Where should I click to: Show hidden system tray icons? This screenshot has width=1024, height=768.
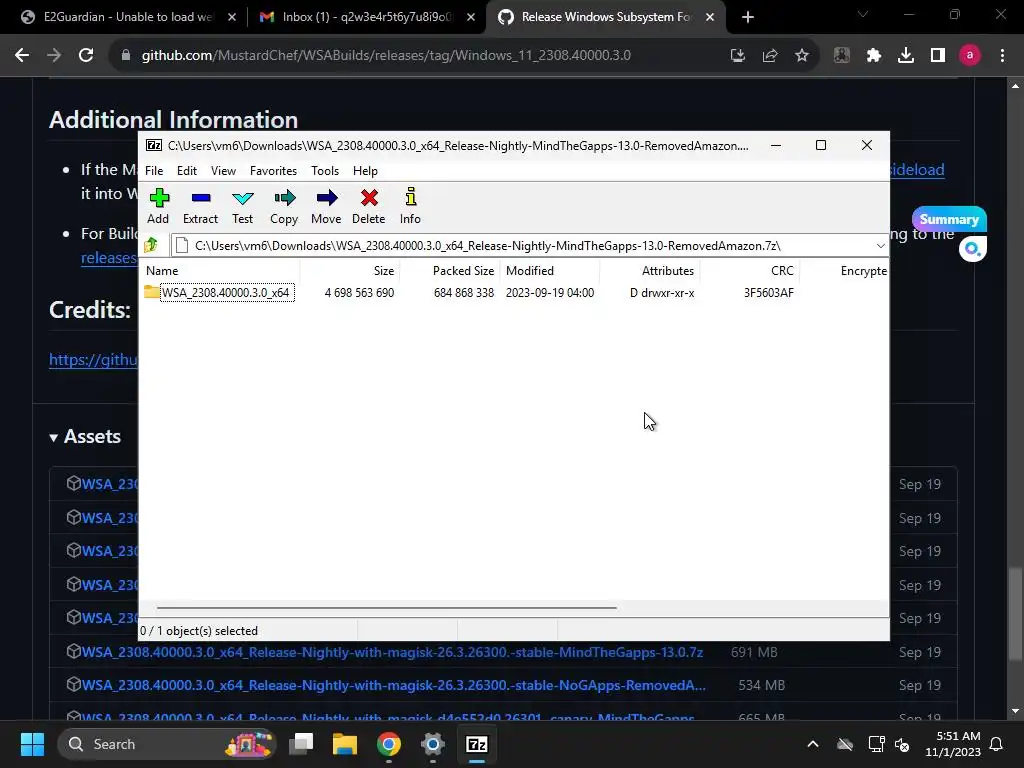coord(812,744)
